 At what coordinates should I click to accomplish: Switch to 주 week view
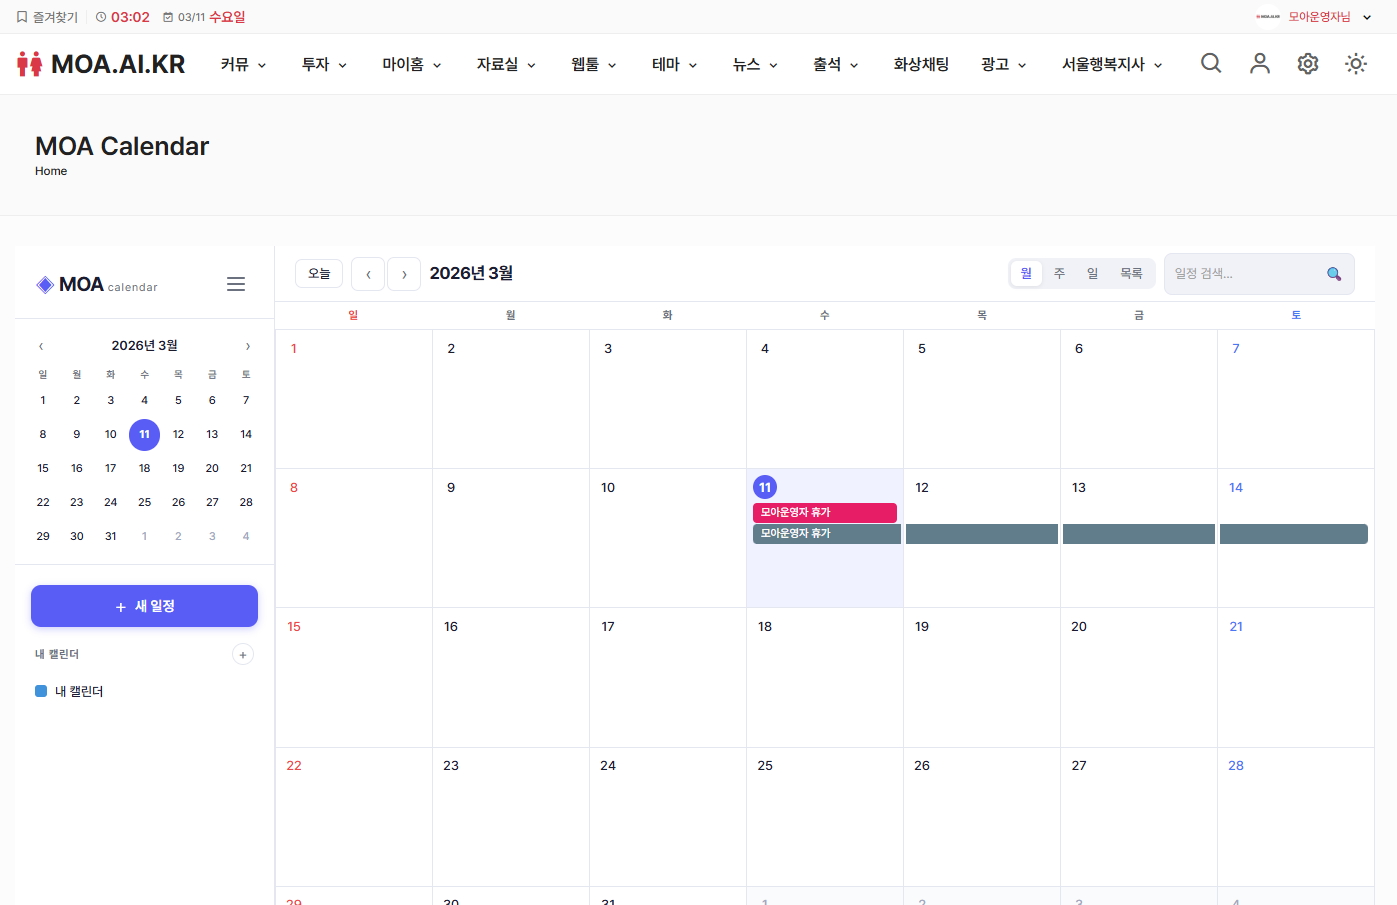point(1059,274)
